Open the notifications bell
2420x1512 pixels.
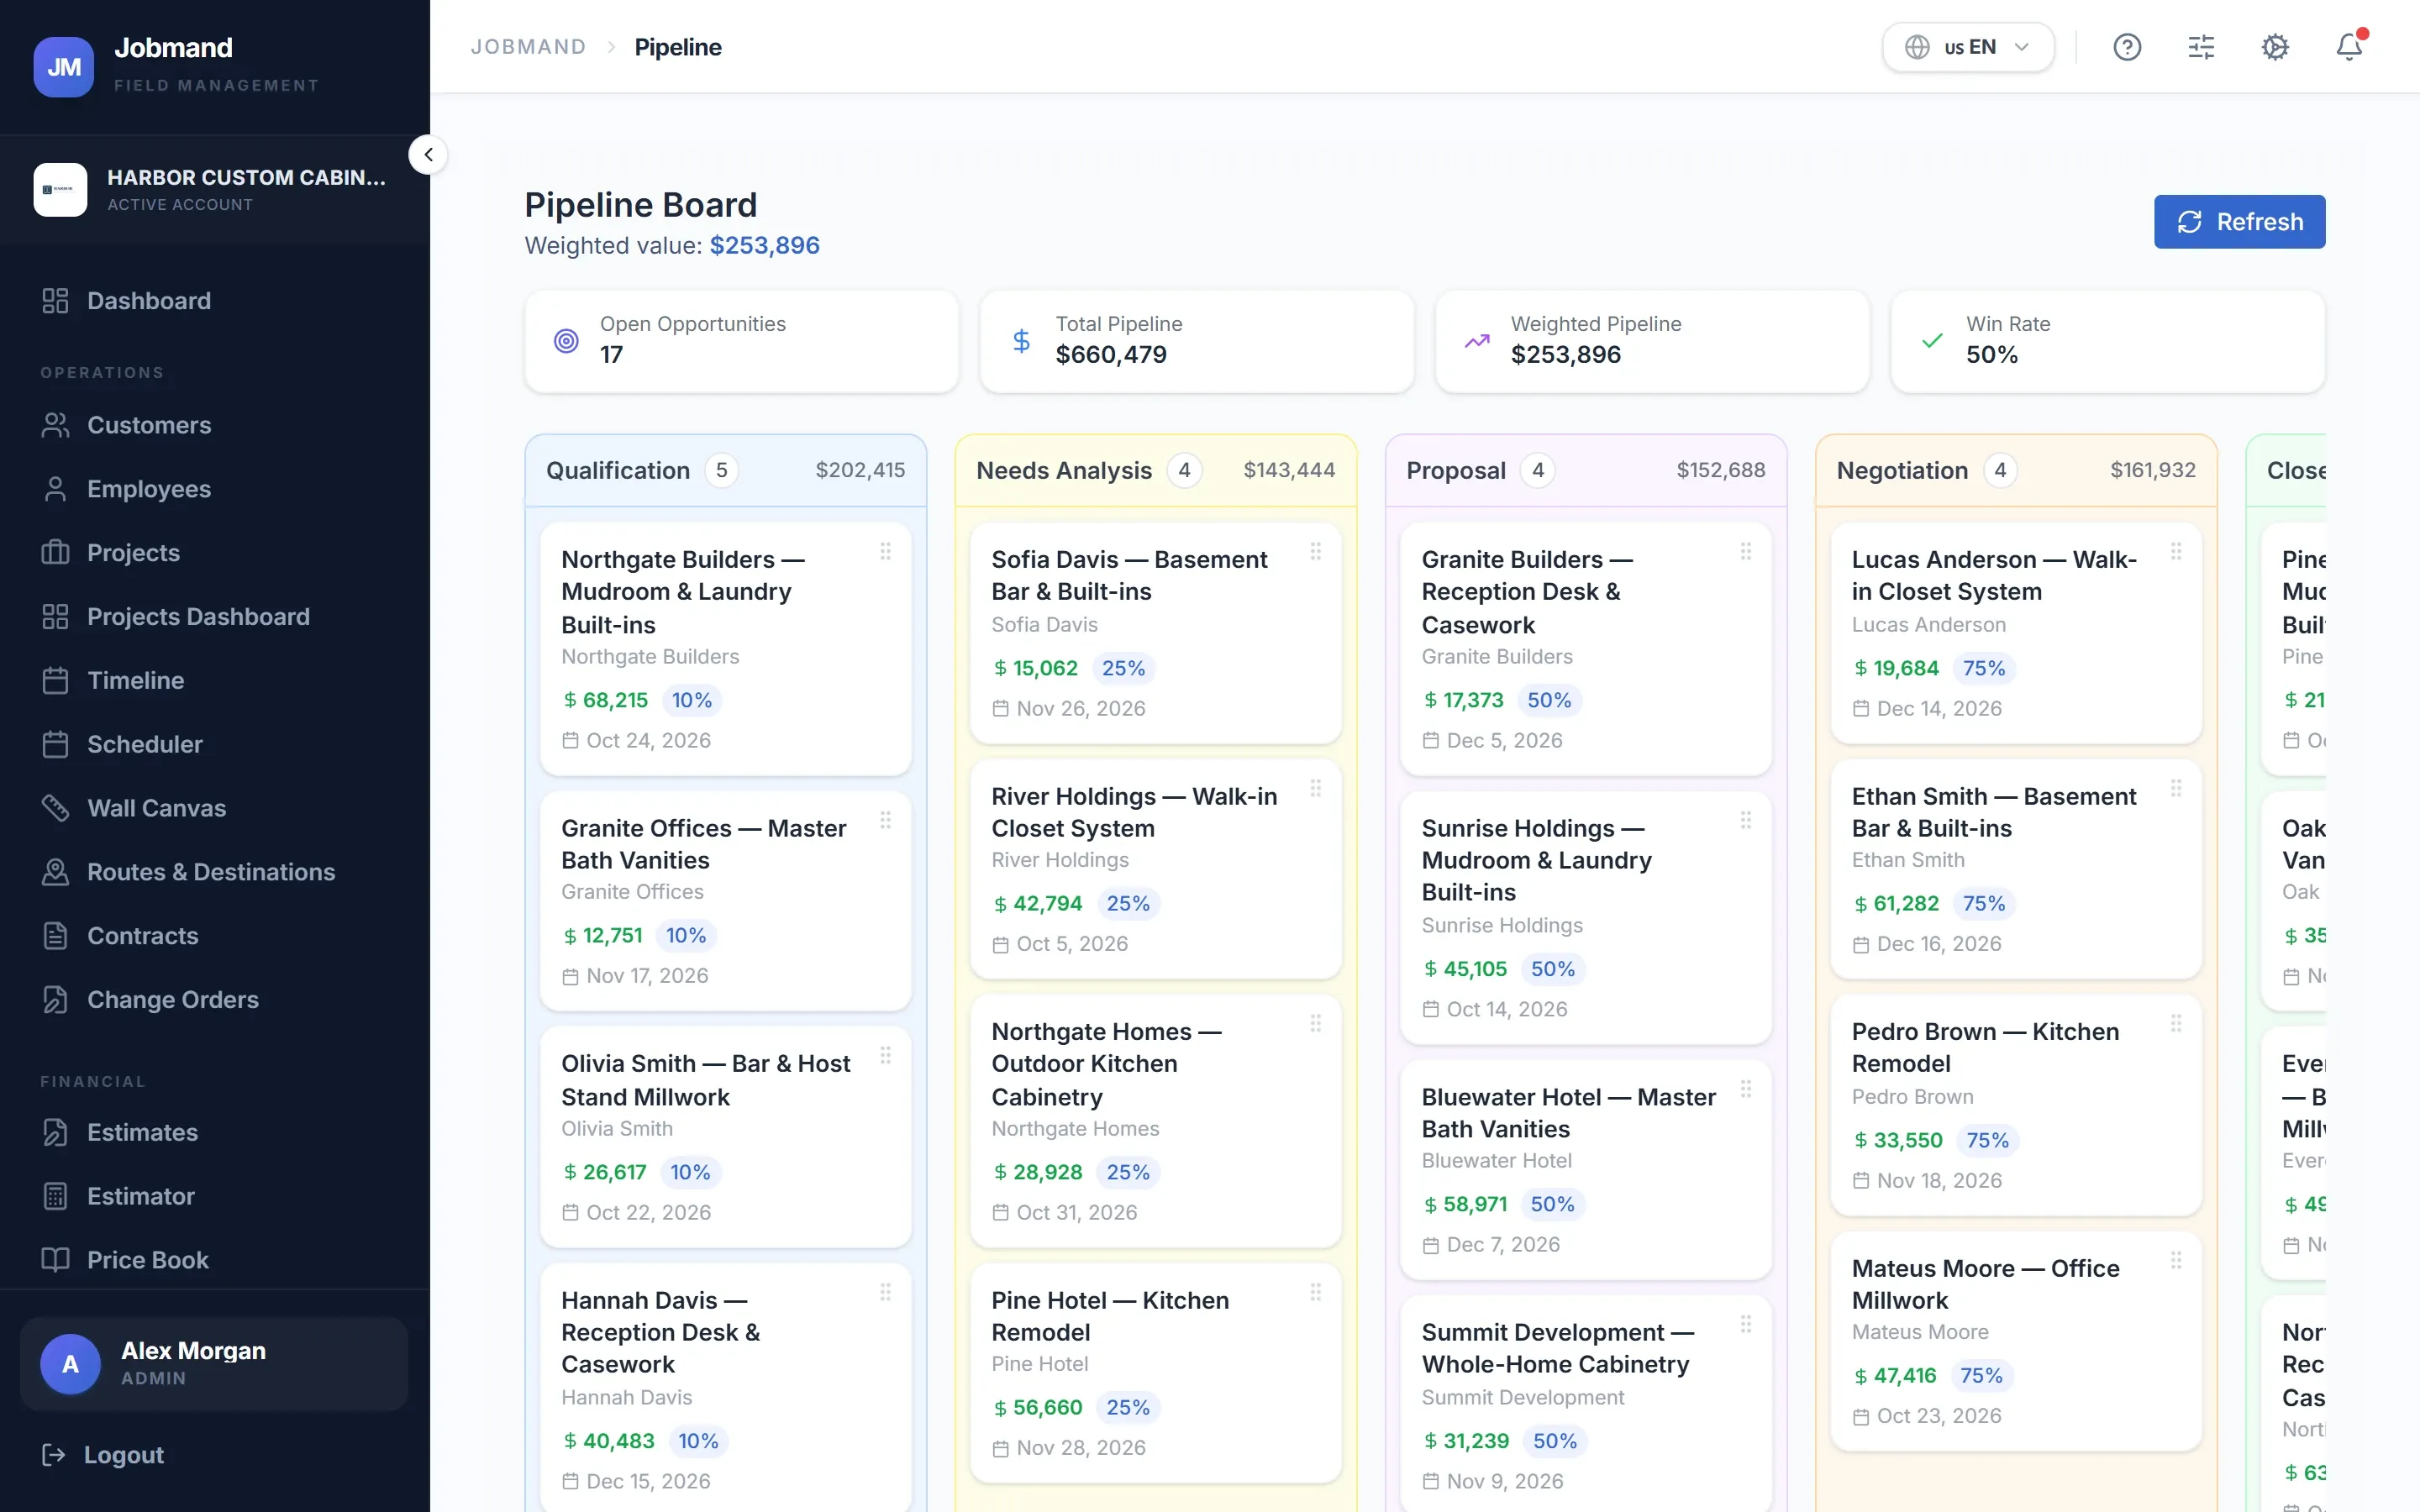tap(2349, 47)
